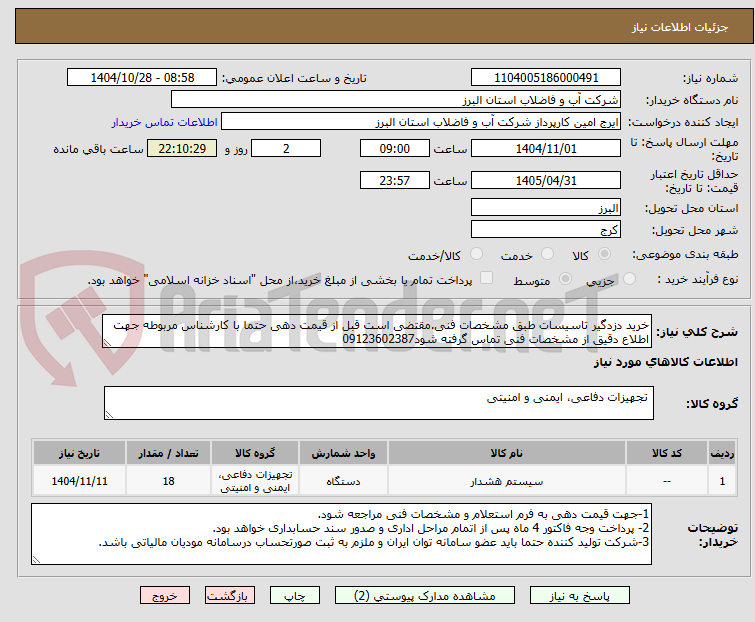Click the دستگاه unit cell

pos(343,480)
